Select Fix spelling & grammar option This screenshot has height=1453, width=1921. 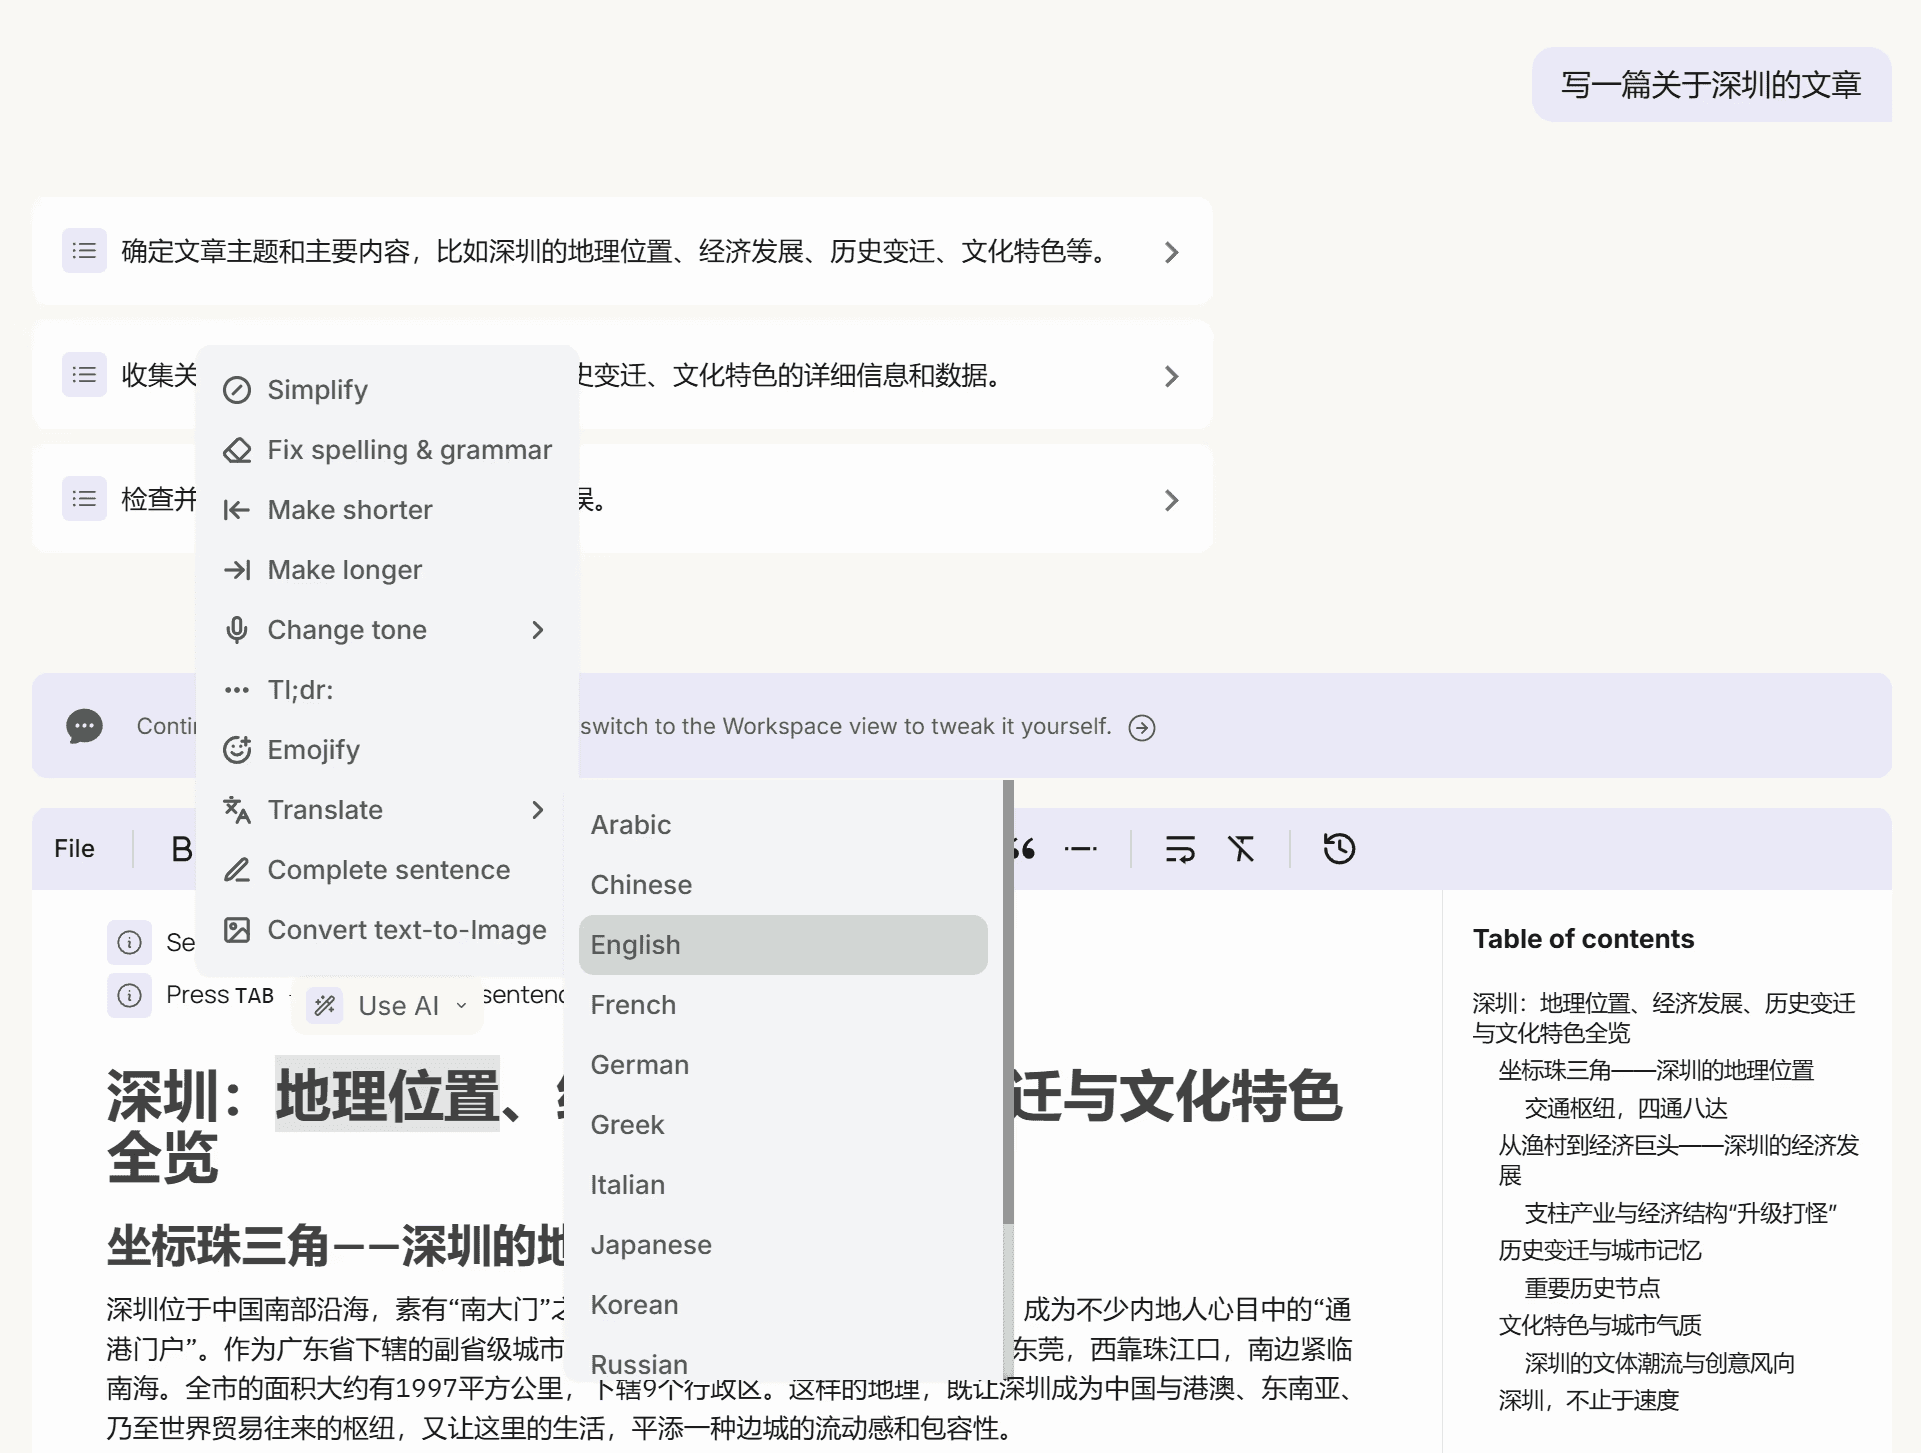pyautogui.click(x=409, y=450)
